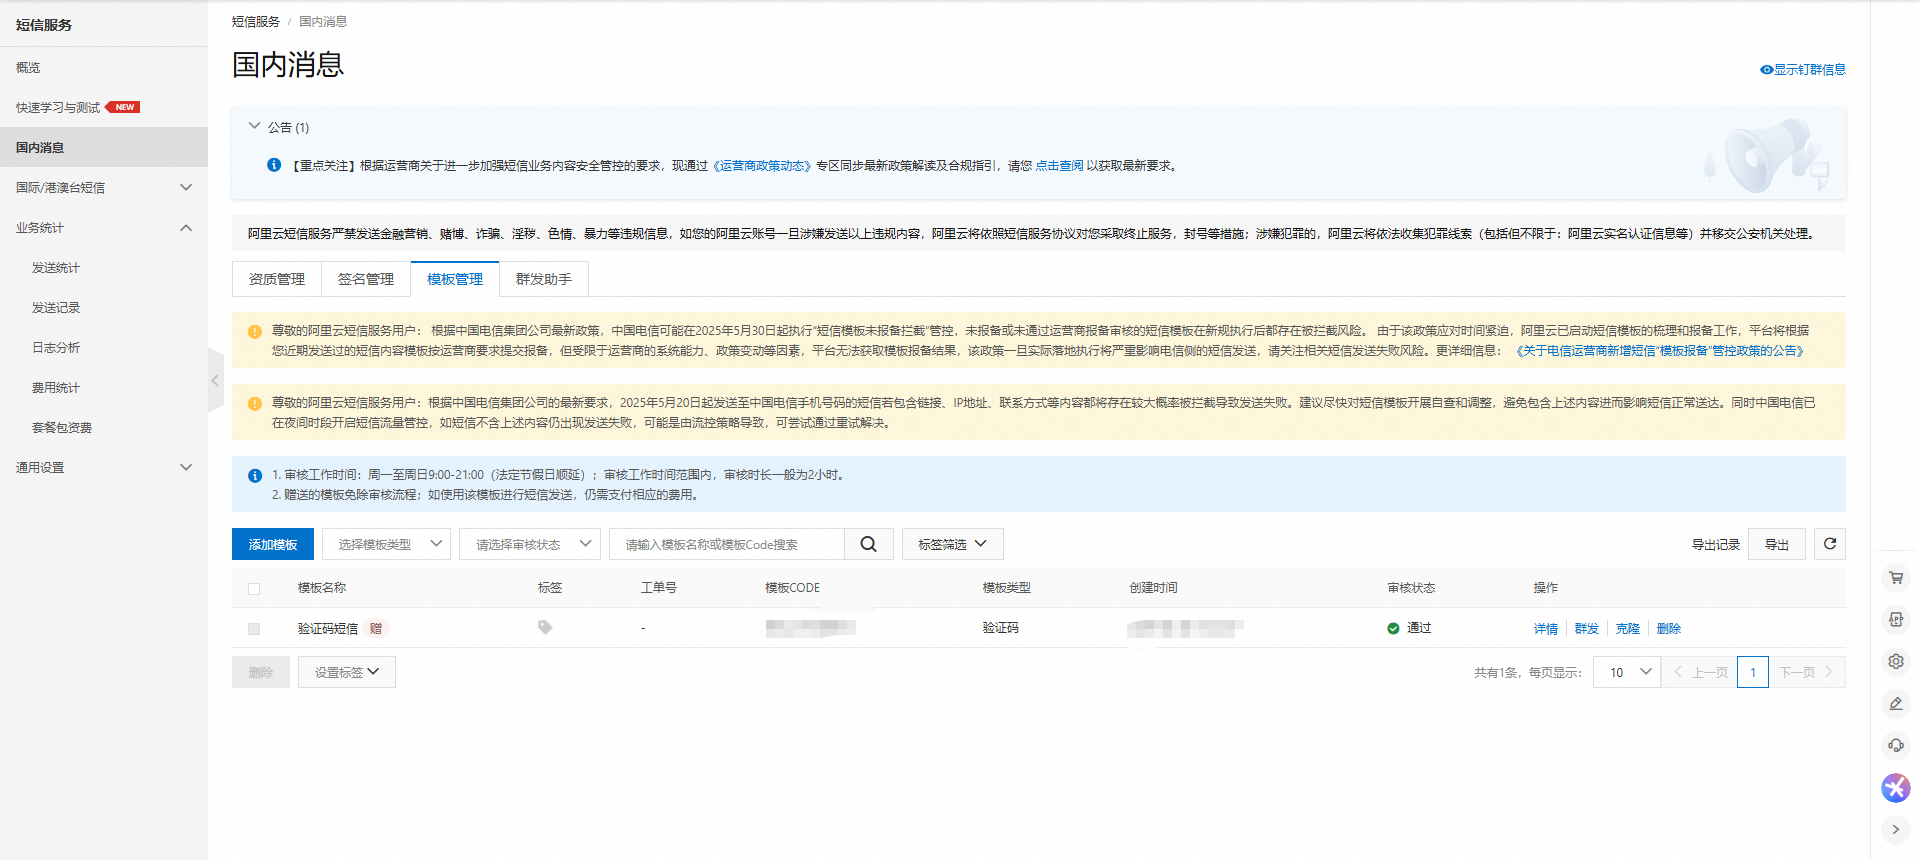
Task: Open the shopping cart icon in right rail
Action: [x=1895, y=577]
